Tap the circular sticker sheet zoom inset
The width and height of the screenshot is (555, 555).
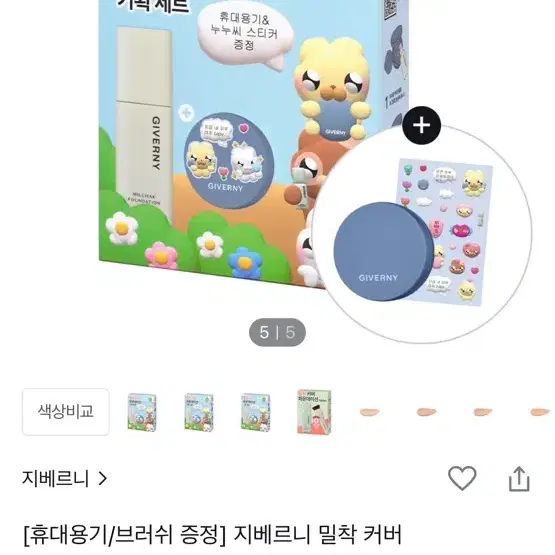tap(422, 234)
